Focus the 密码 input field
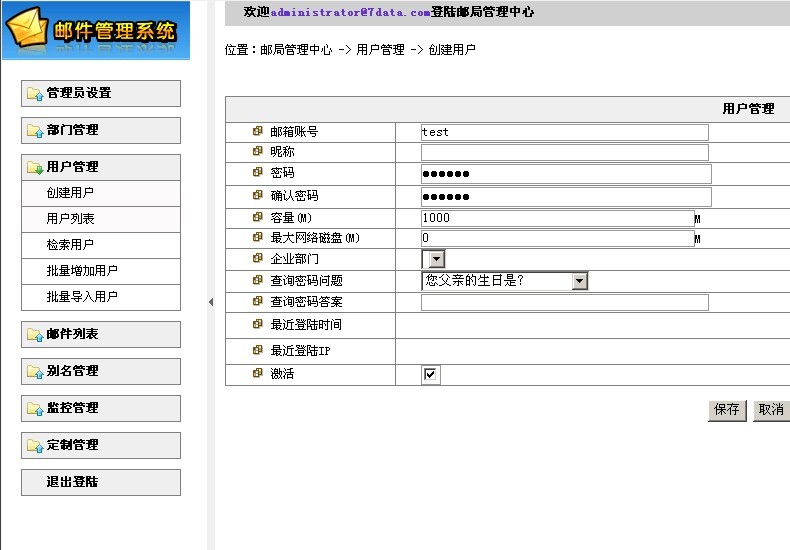The image size is (790, 550). click(x=566, y=174)
